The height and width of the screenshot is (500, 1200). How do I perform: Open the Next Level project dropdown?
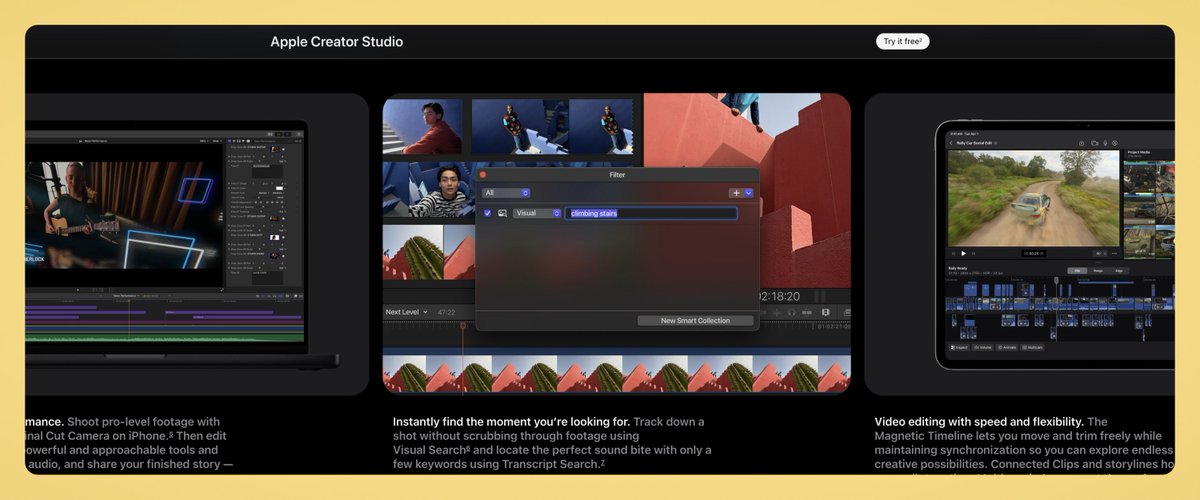[407, 312]
